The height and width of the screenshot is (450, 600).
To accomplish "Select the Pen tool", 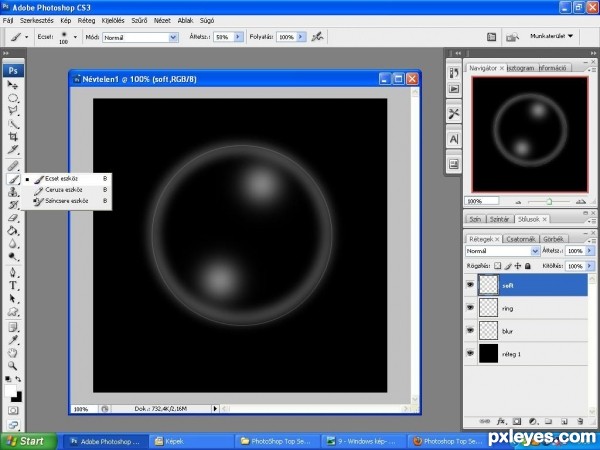I will (x=13, y=272).
